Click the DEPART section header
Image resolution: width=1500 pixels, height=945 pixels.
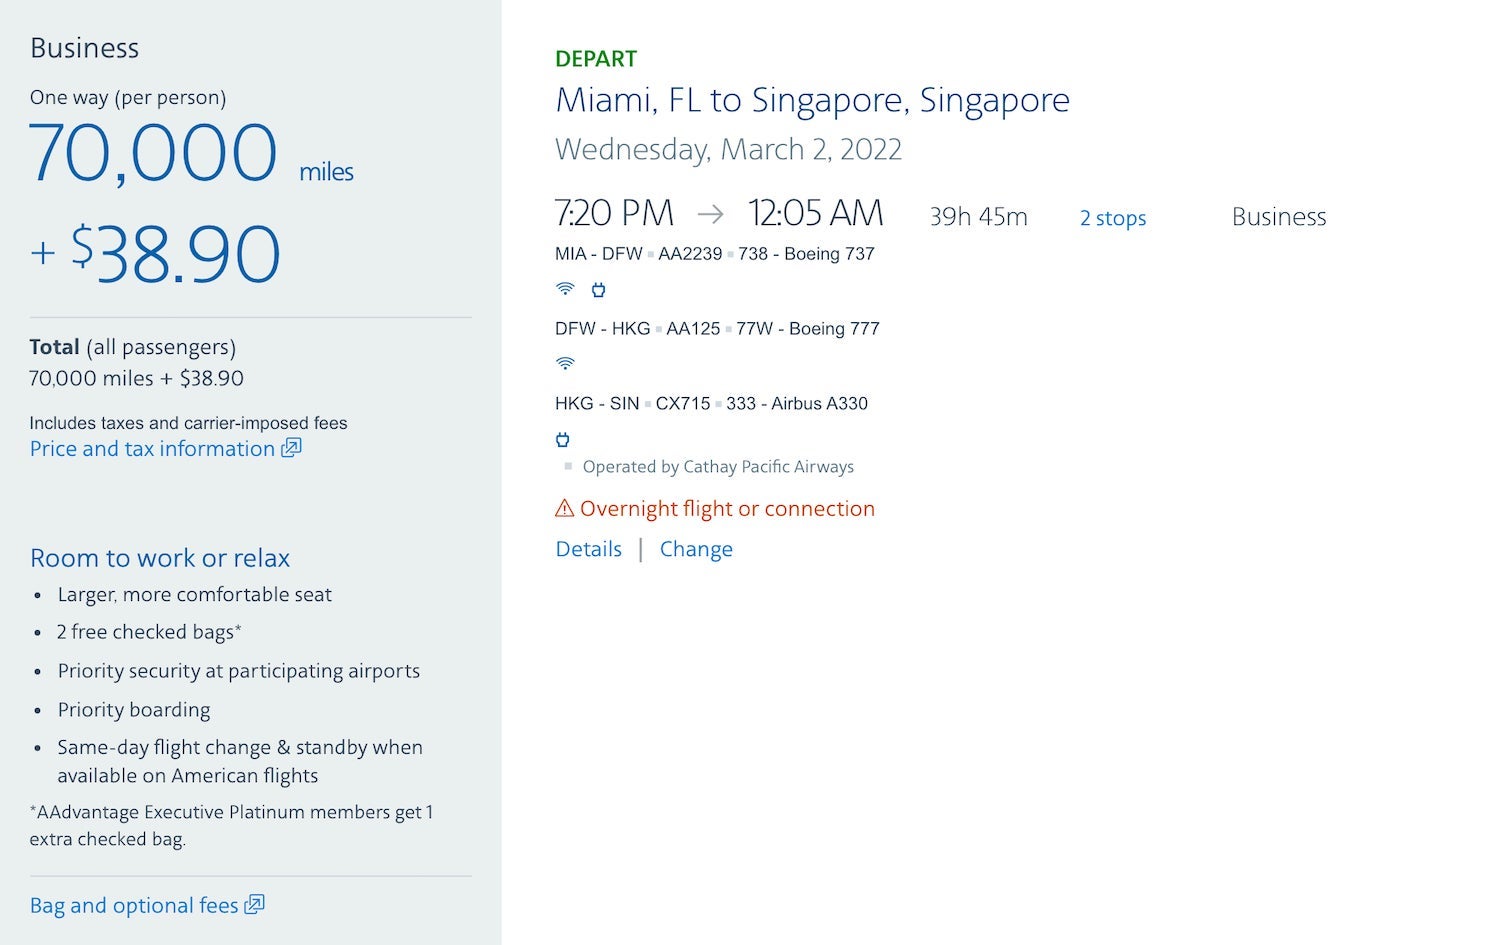click(x=595, y=58)
